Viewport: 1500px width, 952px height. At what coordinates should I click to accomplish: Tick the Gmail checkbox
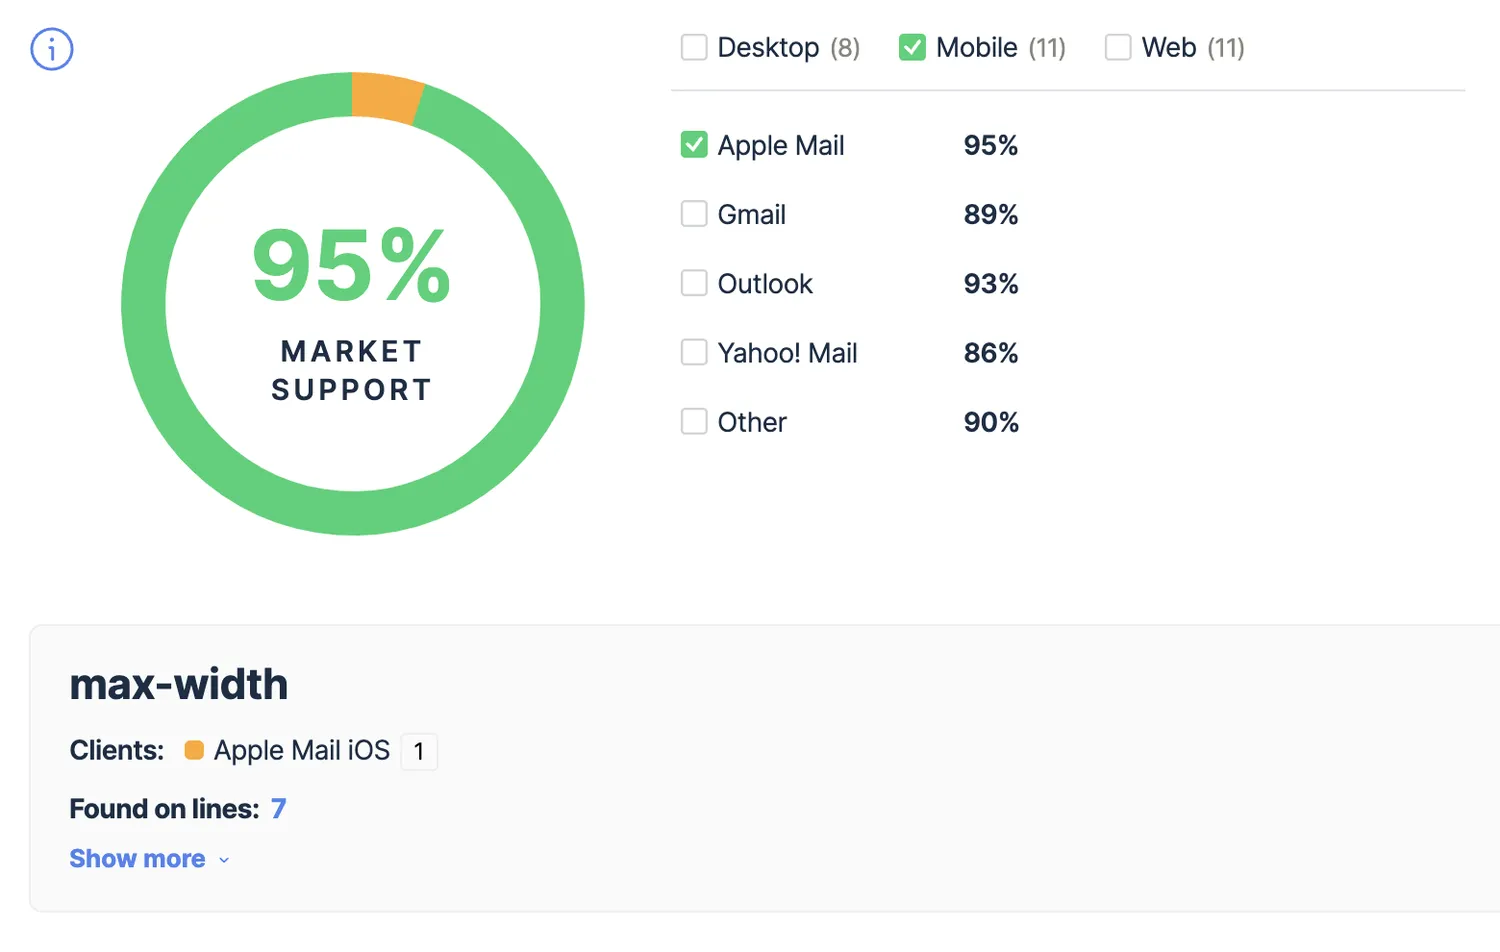coord(694,214)
